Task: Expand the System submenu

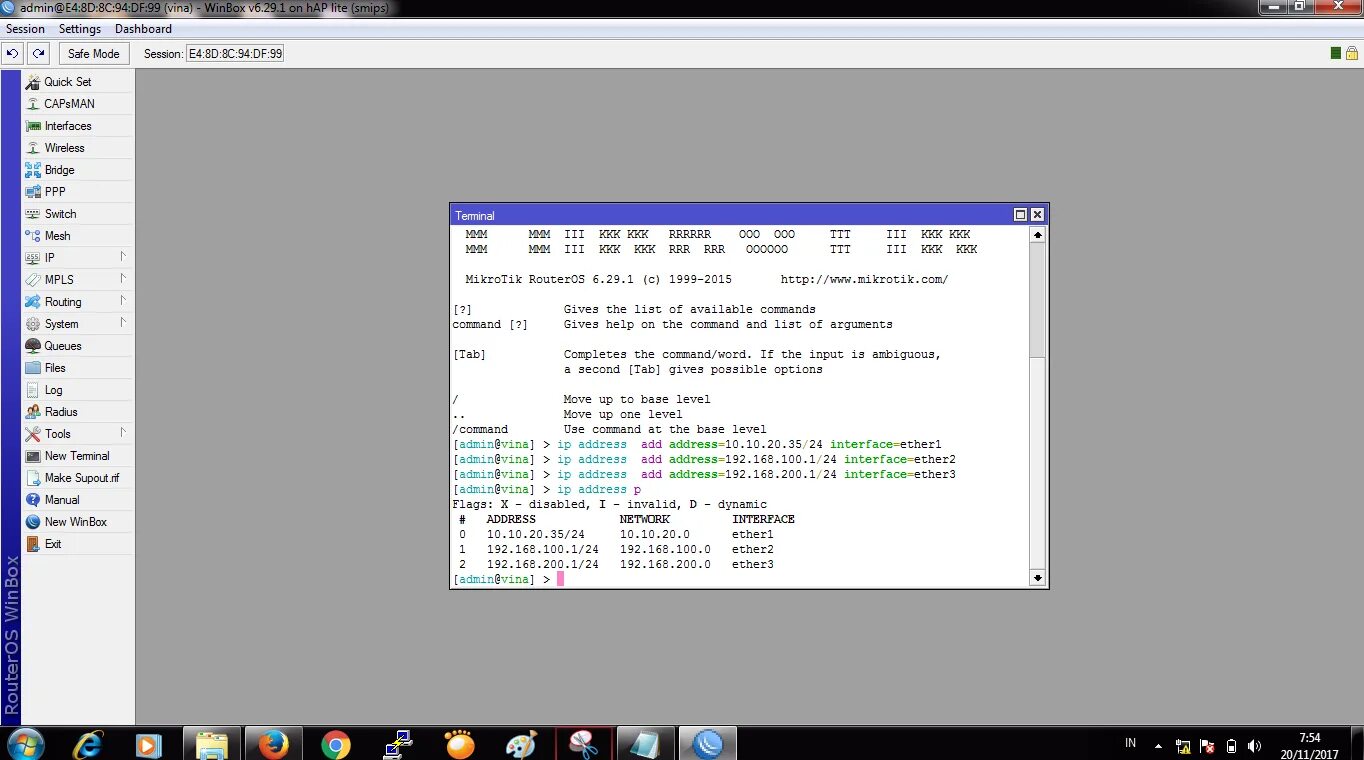Action: point(77,324)
